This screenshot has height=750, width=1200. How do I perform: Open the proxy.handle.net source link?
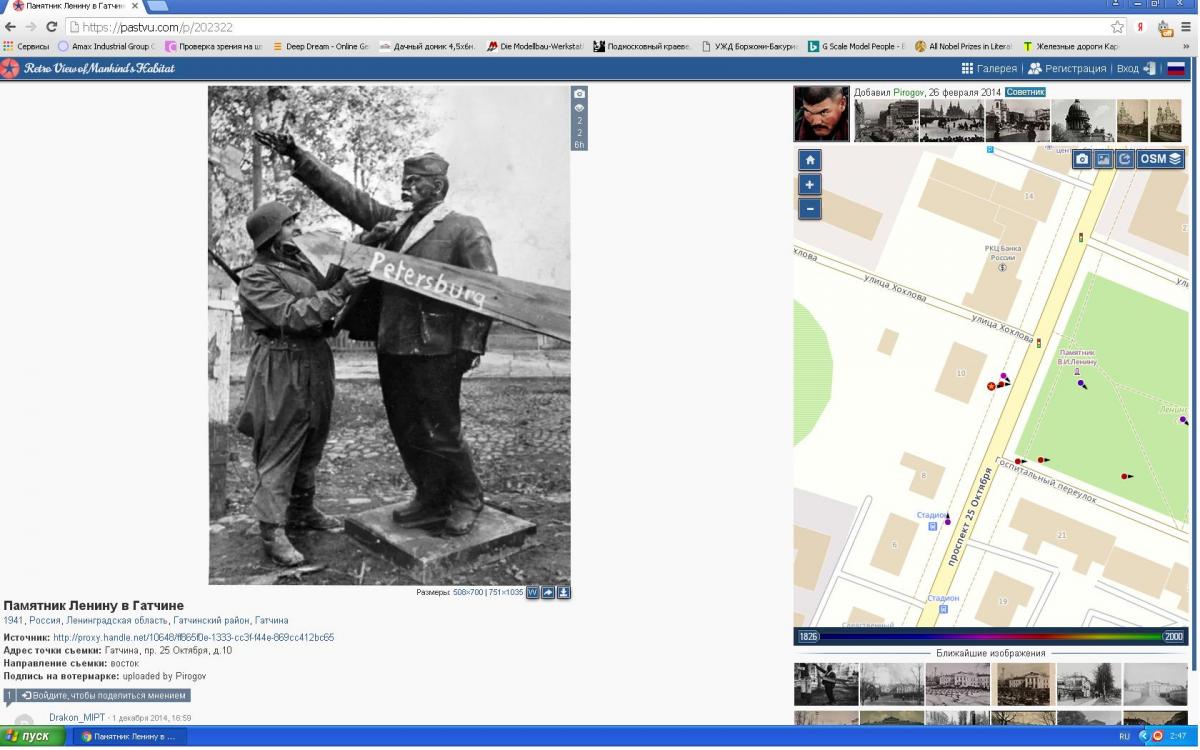(x=193, y=637)
